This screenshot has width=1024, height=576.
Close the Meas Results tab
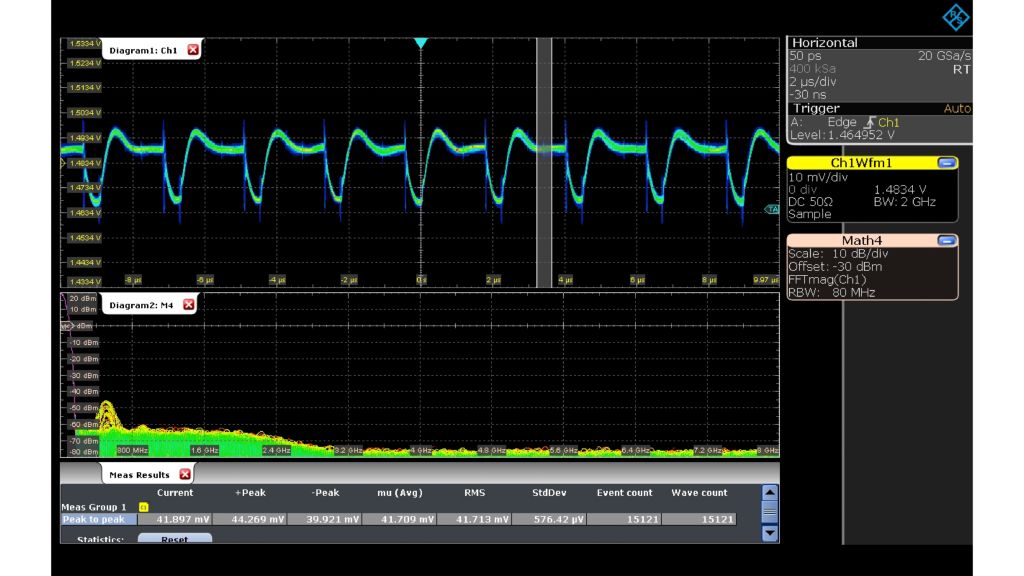coord(185,474)
